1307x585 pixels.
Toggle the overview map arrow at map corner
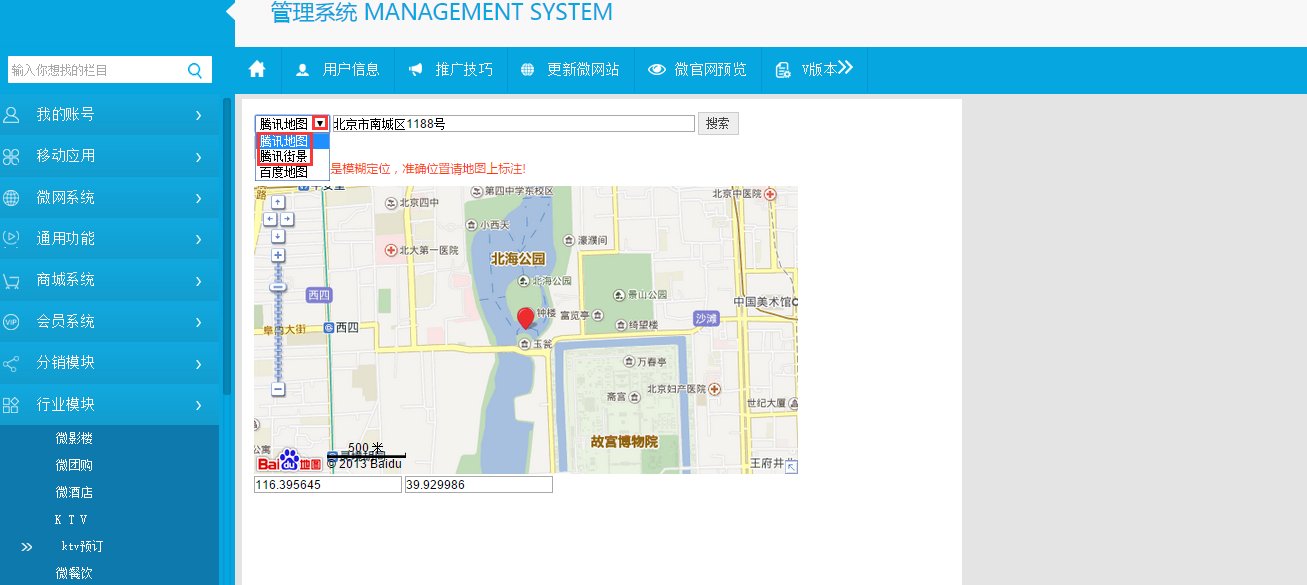click(791, 467)
